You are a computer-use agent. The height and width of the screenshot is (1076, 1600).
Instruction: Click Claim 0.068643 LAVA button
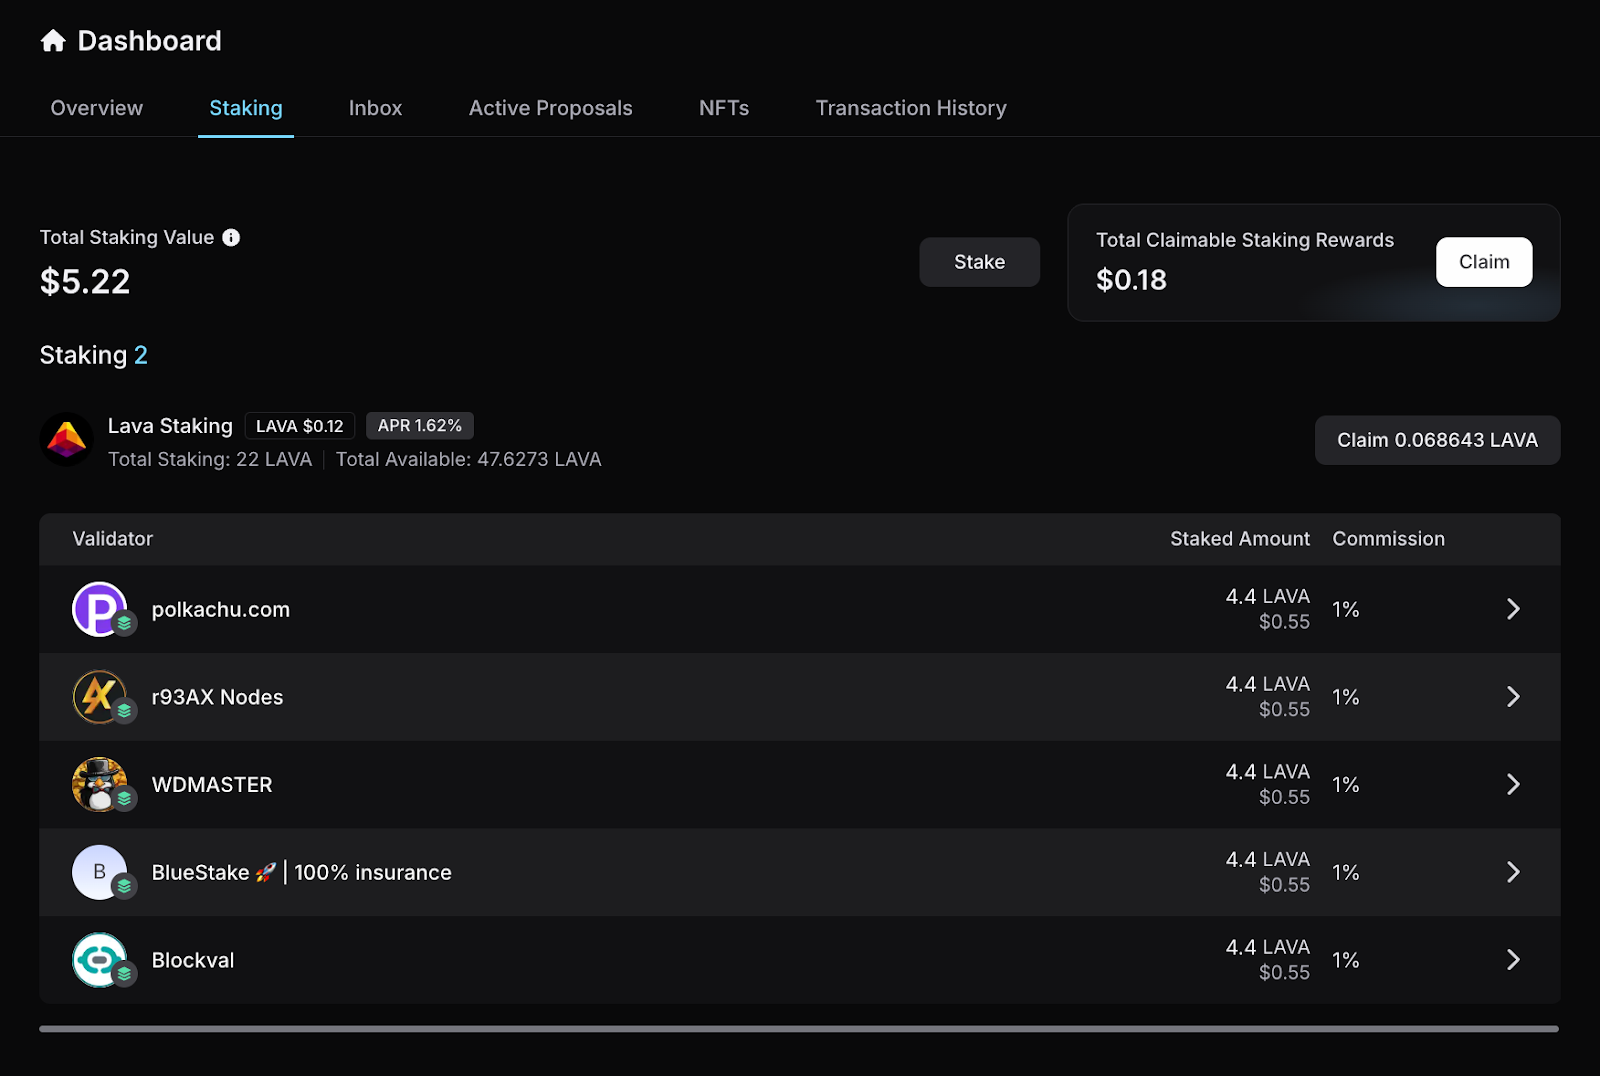1438,440
